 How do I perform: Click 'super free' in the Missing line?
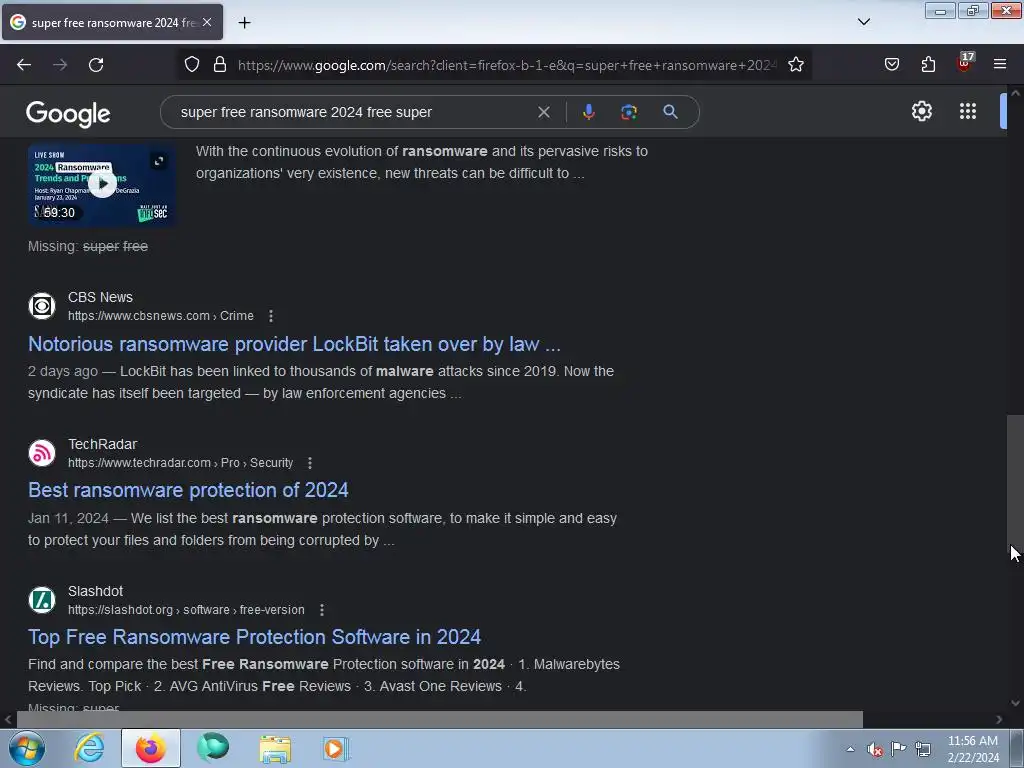tap(116, 247)
